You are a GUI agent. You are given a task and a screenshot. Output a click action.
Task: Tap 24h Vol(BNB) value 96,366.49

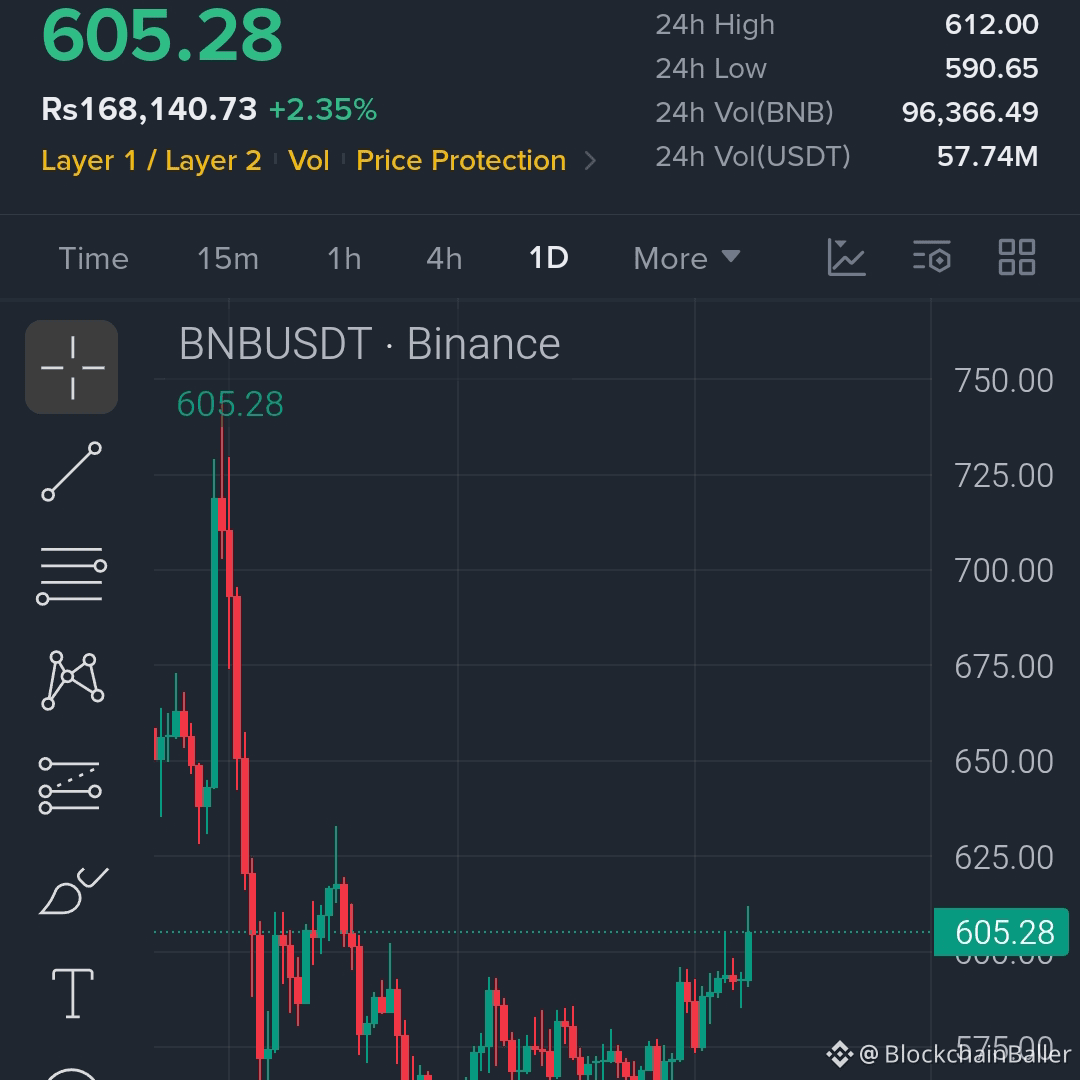(x=970, y=112)
